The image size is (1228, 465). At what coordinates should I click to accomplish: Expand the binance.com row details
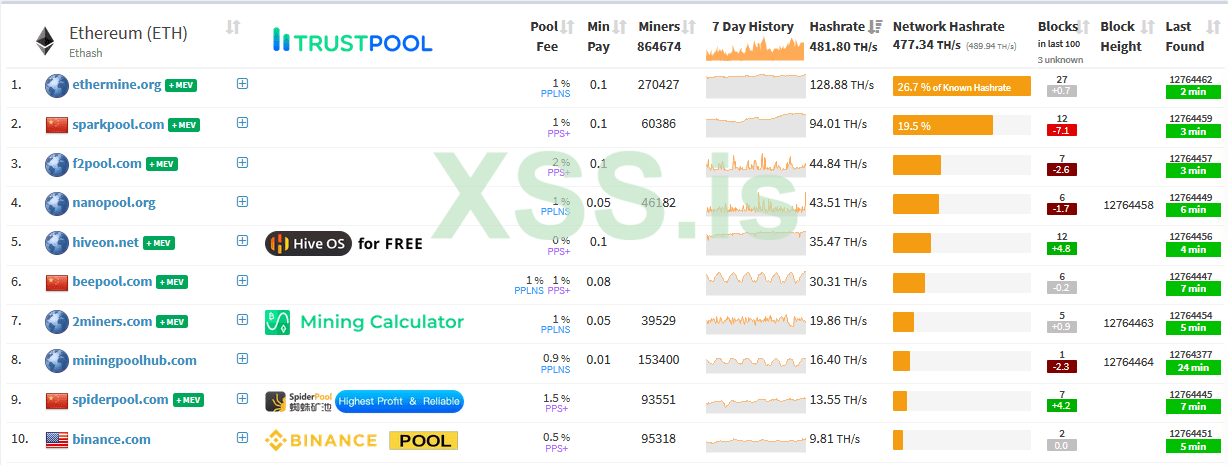tap(242, 438)
